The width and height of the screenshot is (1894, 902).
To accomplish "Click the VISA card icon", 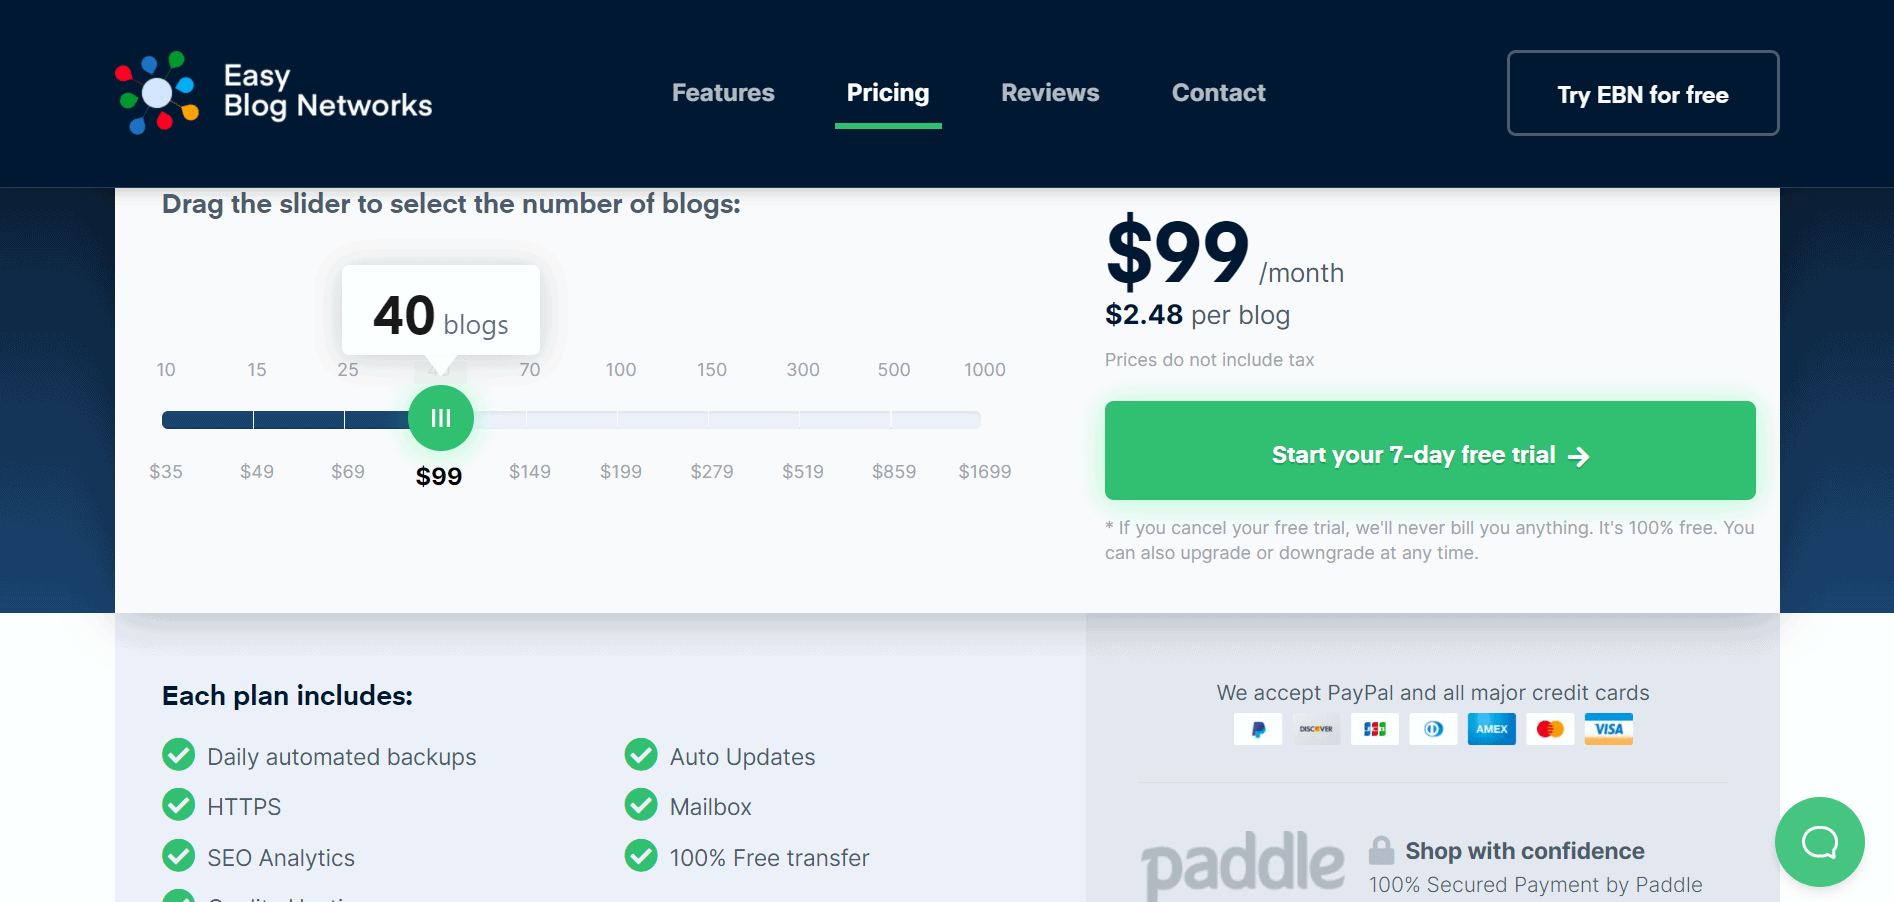I will 1609,729.
